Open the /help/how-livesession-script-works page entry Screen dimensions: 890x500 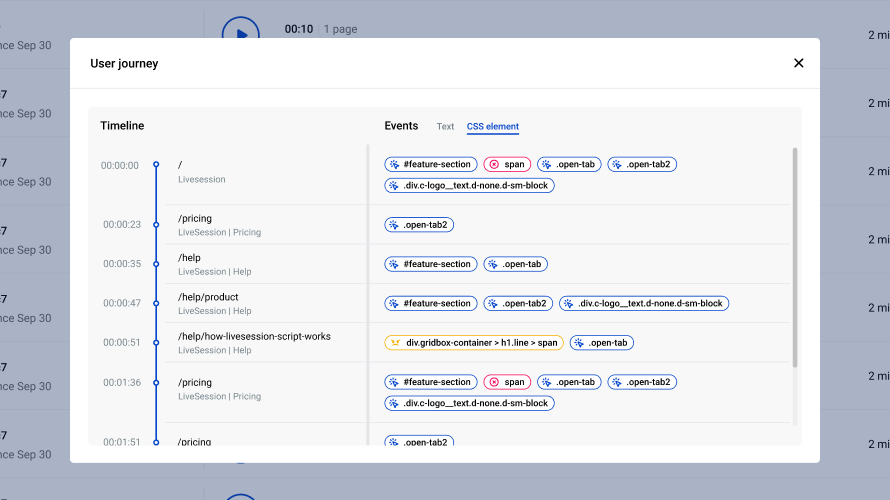(254, 336)
